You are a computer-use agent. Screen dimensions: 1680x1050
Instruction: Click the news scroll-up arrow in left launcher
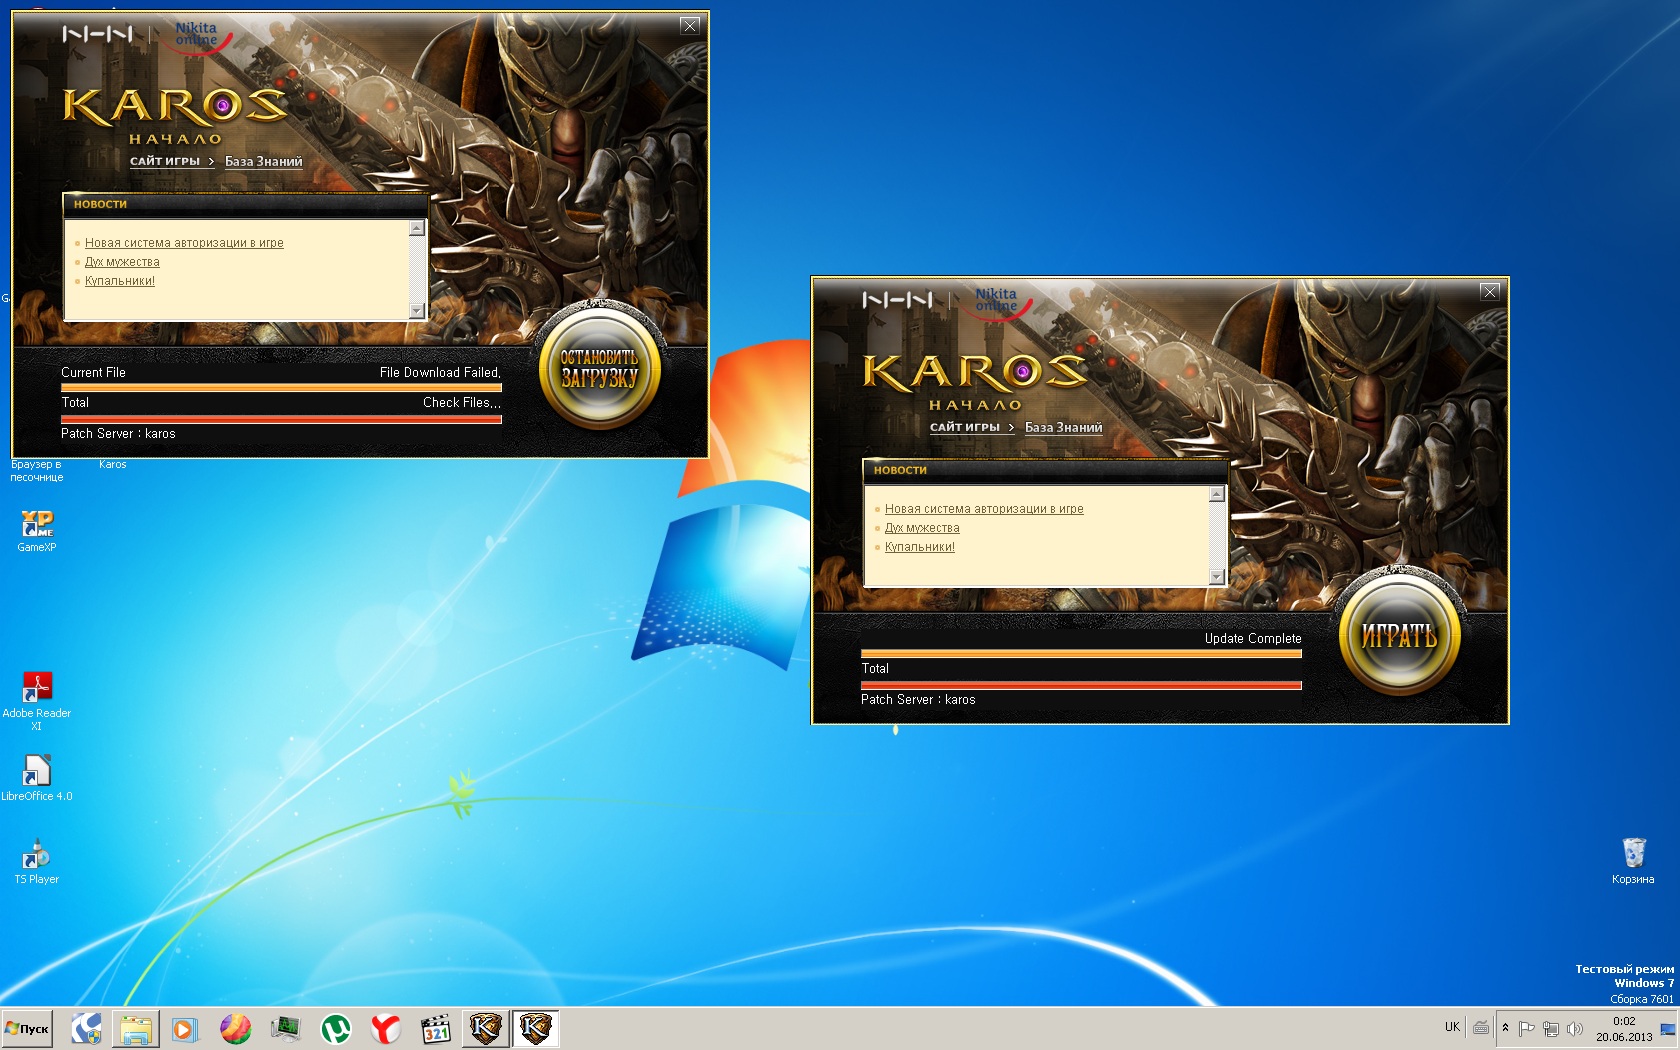click(x=417, y=228)
